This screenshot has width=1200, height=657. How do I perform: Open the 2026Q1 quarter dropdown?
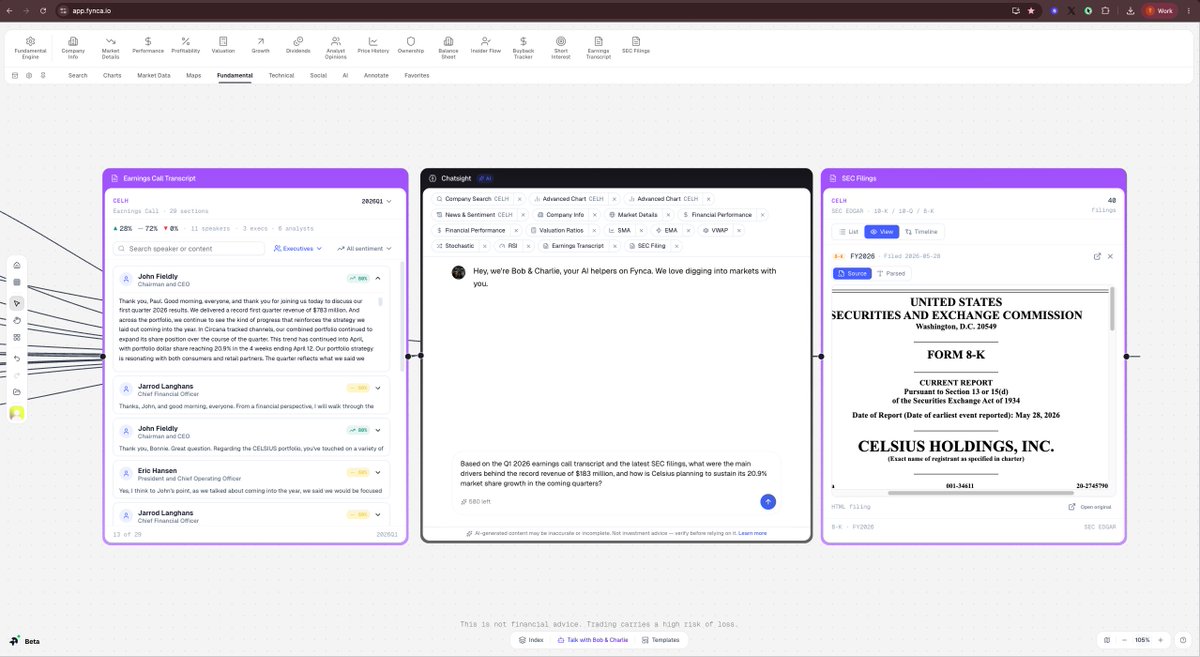pyautogui.click(x=377, y=201)
